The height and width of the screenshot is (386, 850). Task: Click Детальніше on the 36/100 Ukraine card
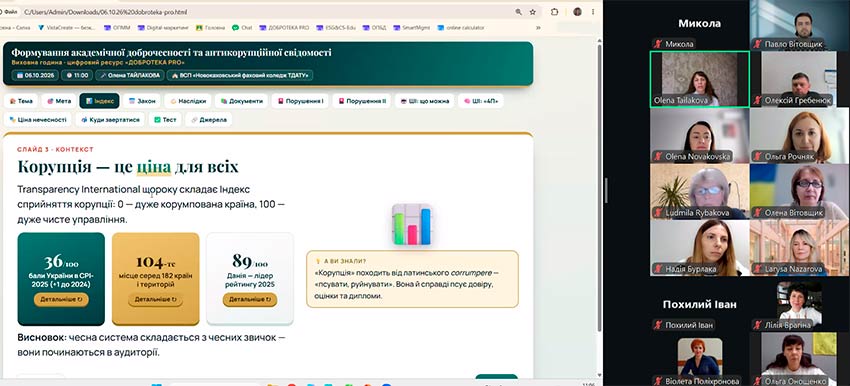click(x=61, y=299)
